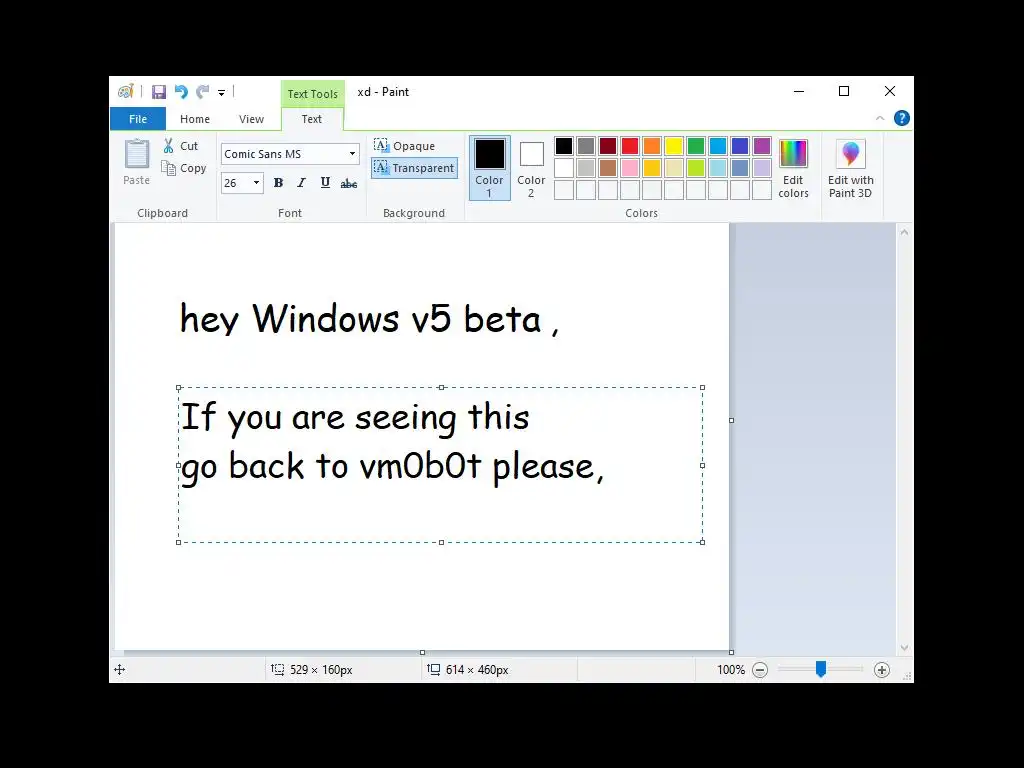1024x768 pixels.
Task: Pick the brown color swatch
Action: point(608,168)
